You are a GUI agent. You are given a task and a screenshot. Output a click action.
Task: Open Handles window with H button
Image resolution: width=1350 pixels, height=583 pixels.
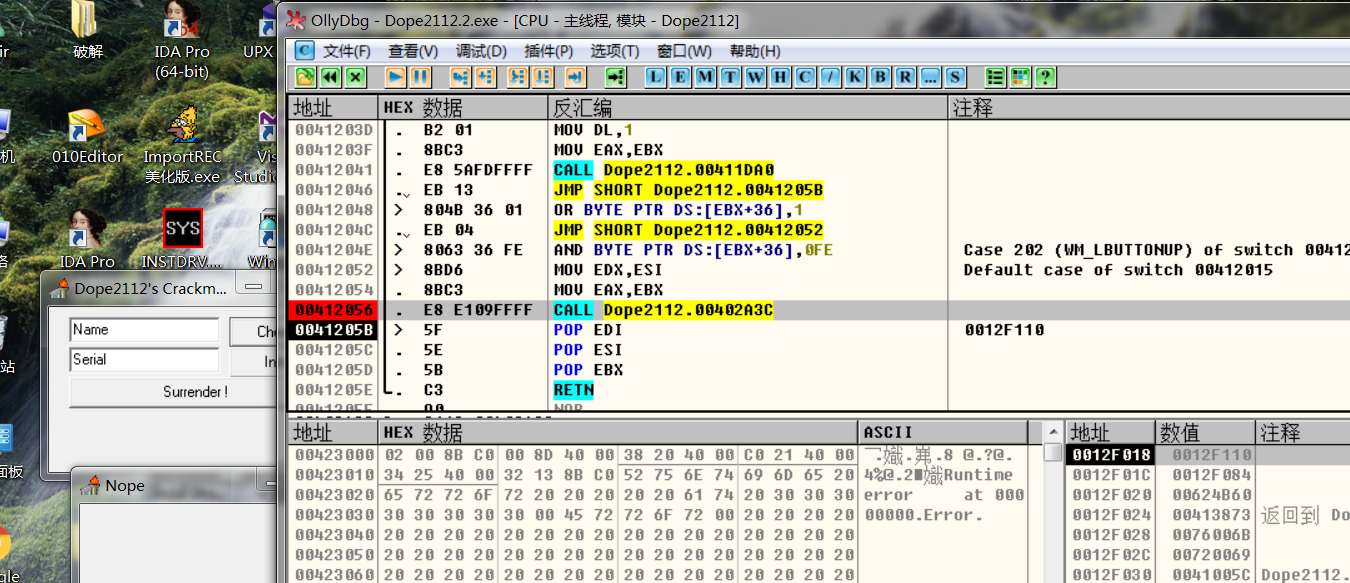pyautogui.click(x=781, y=76)
